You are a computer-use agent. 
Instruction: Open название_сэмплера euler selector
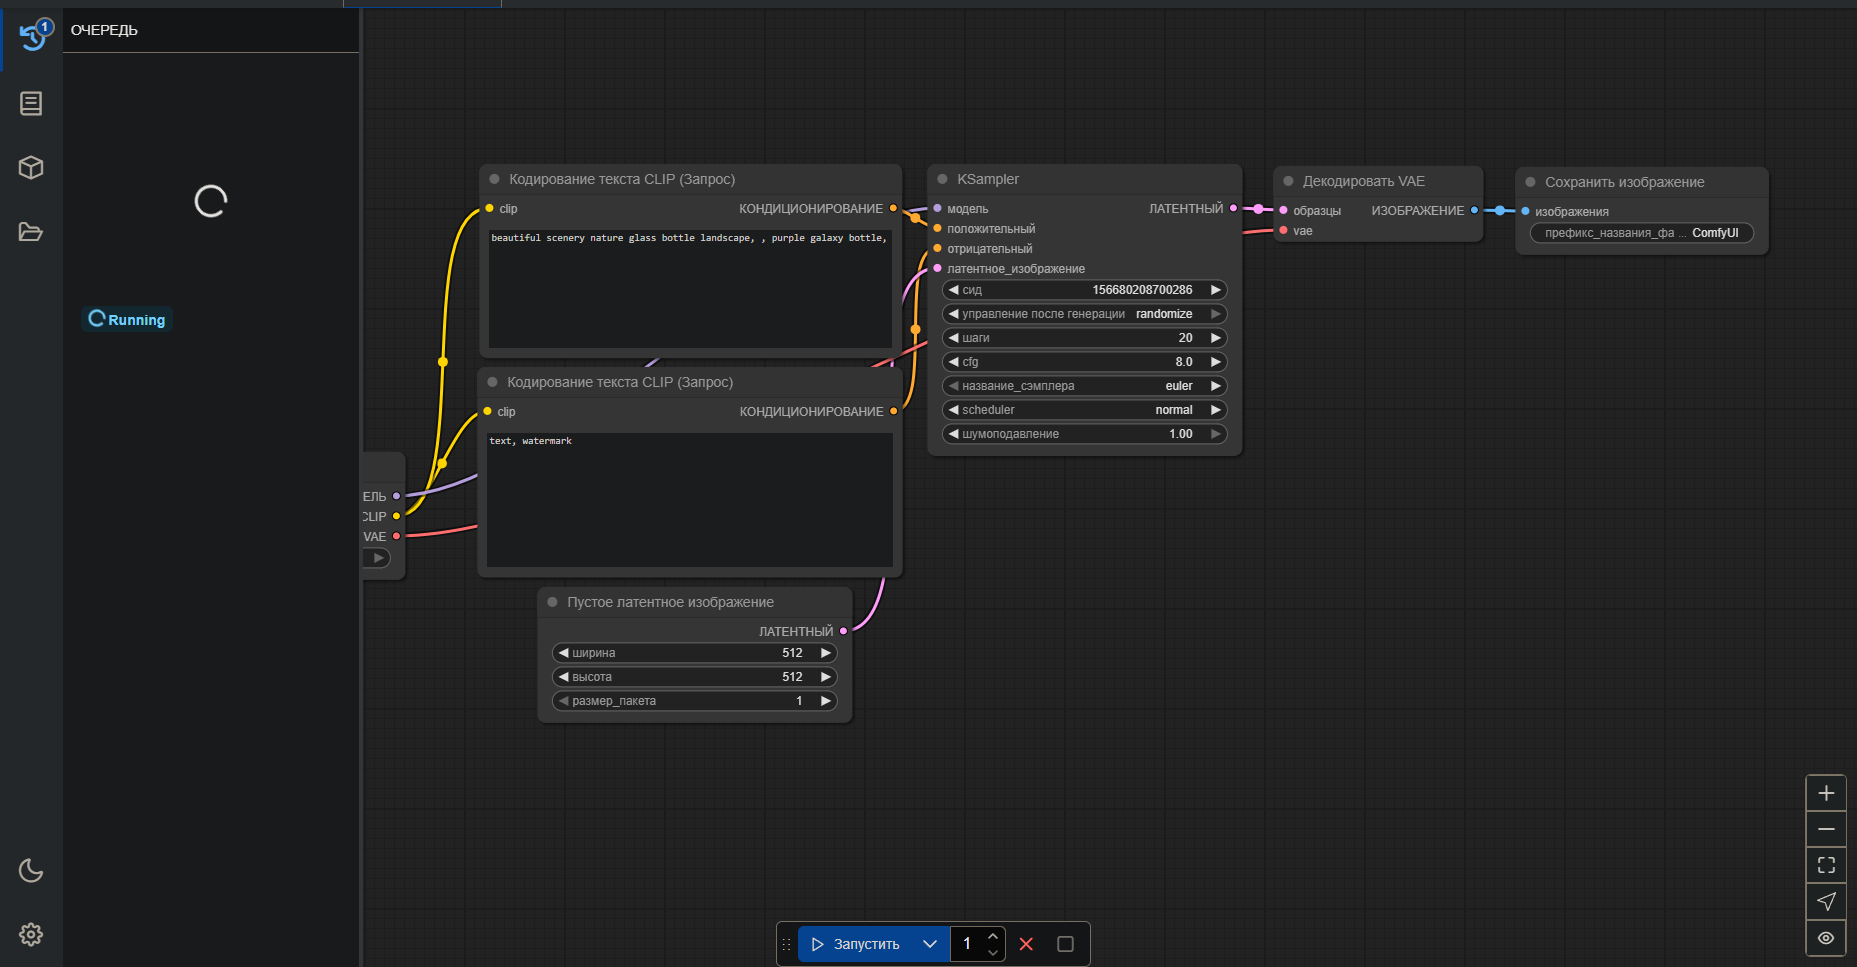click(1084, 386)
